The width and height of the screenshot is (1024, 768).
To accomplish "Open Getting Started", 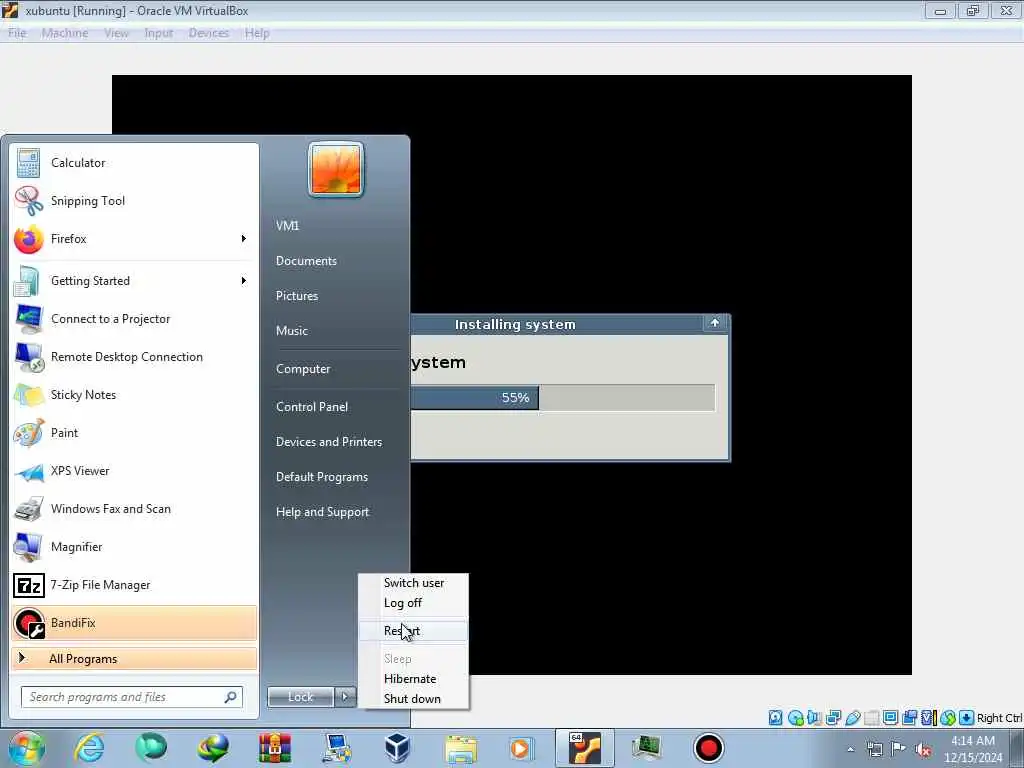I will click(134, 281).
